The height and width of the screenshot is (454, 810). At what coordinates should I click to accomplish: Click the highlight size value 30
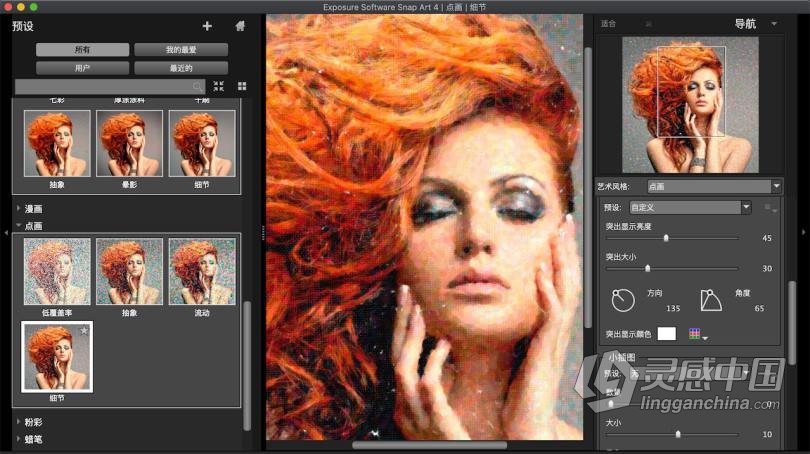(767, 269)
